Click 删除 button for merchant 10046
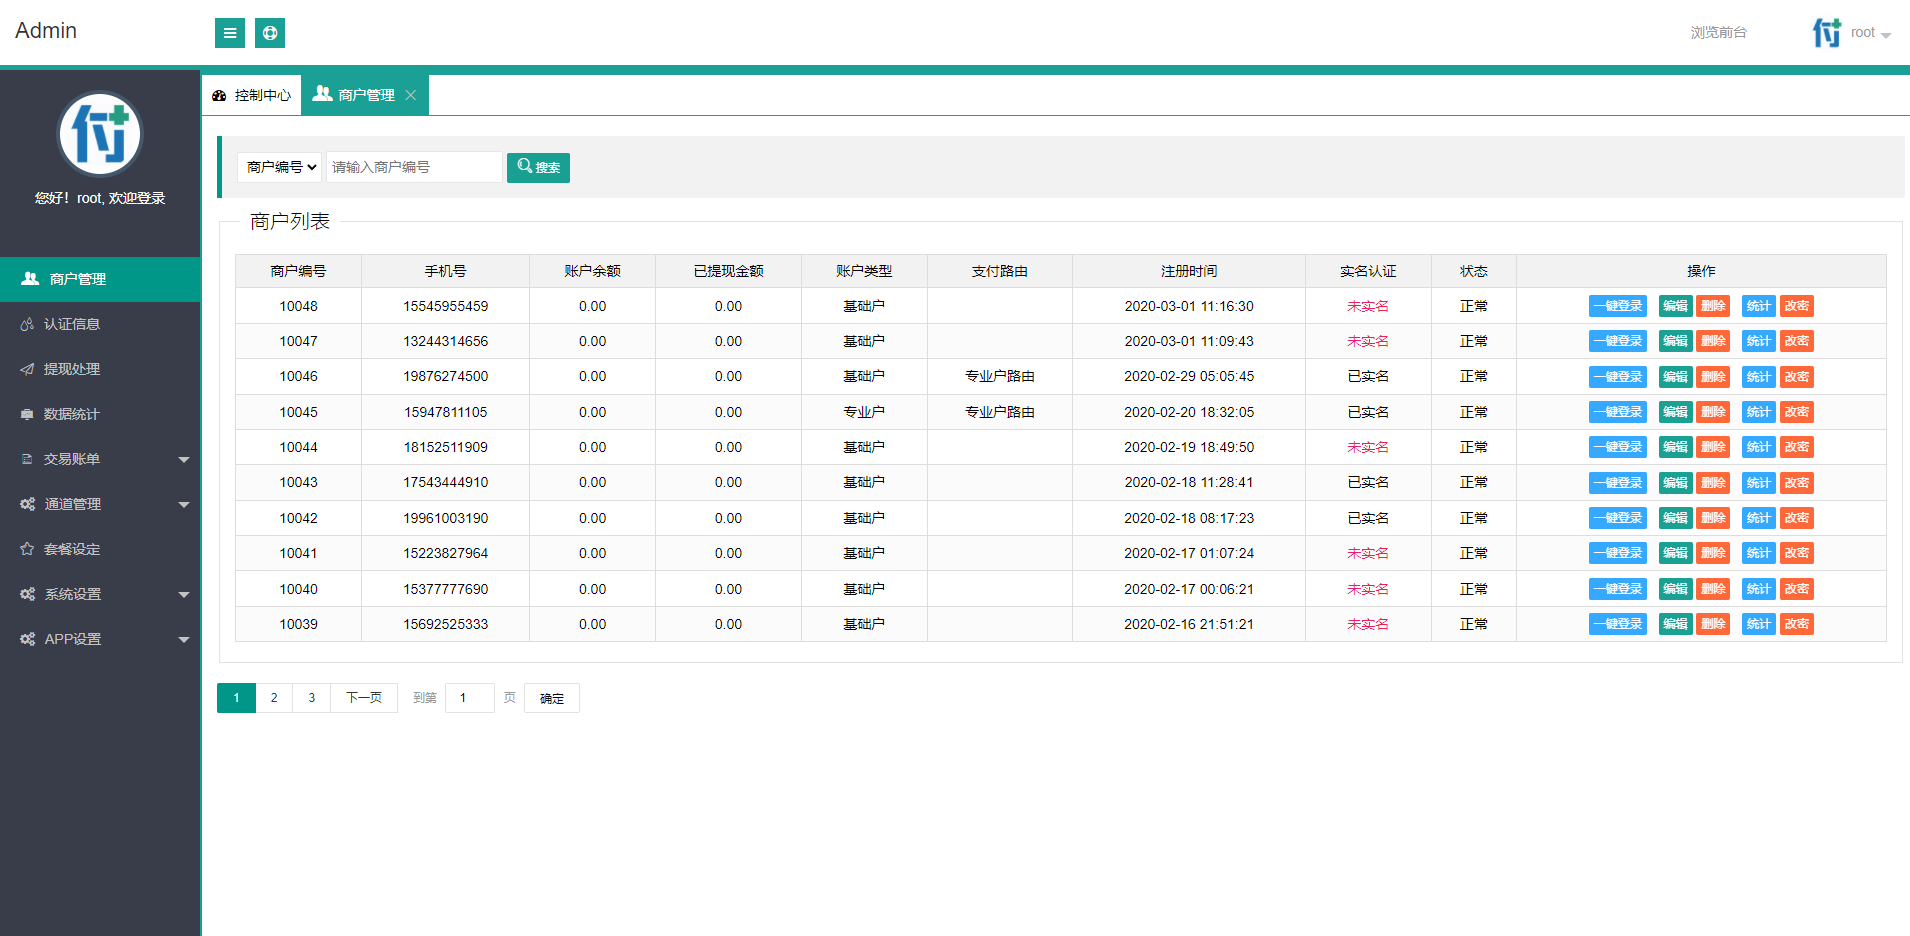The width and height of the screenshot is (1910, 936). [1713, 377]
